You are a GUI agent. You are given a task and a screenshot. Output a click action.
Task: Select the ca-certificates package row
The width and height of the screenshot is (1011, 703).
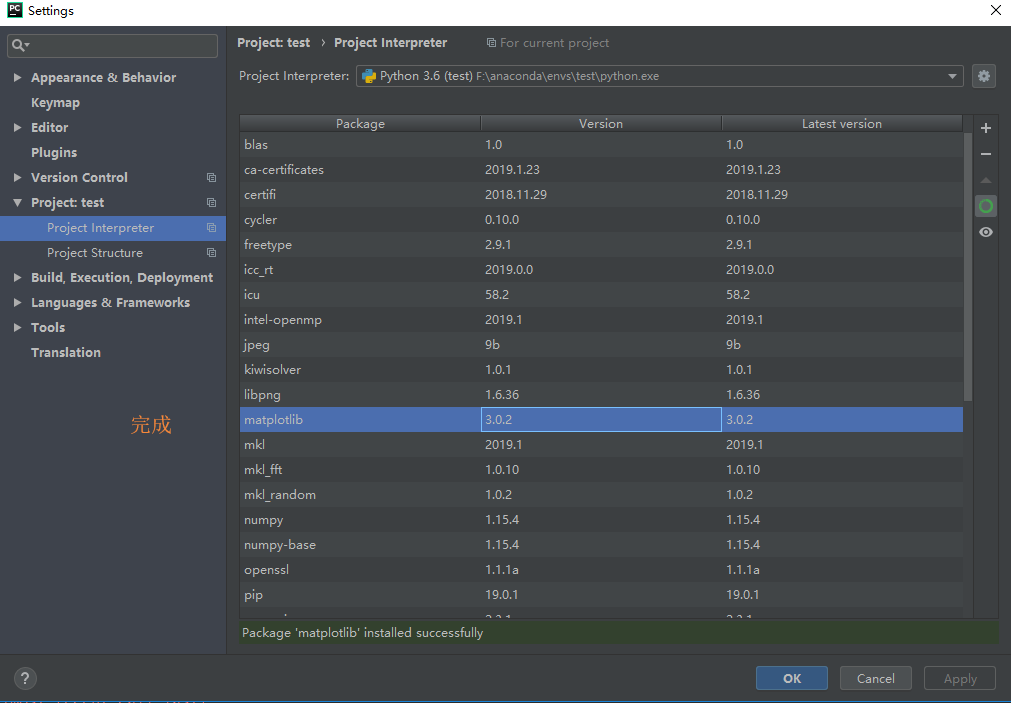[601, 170]
